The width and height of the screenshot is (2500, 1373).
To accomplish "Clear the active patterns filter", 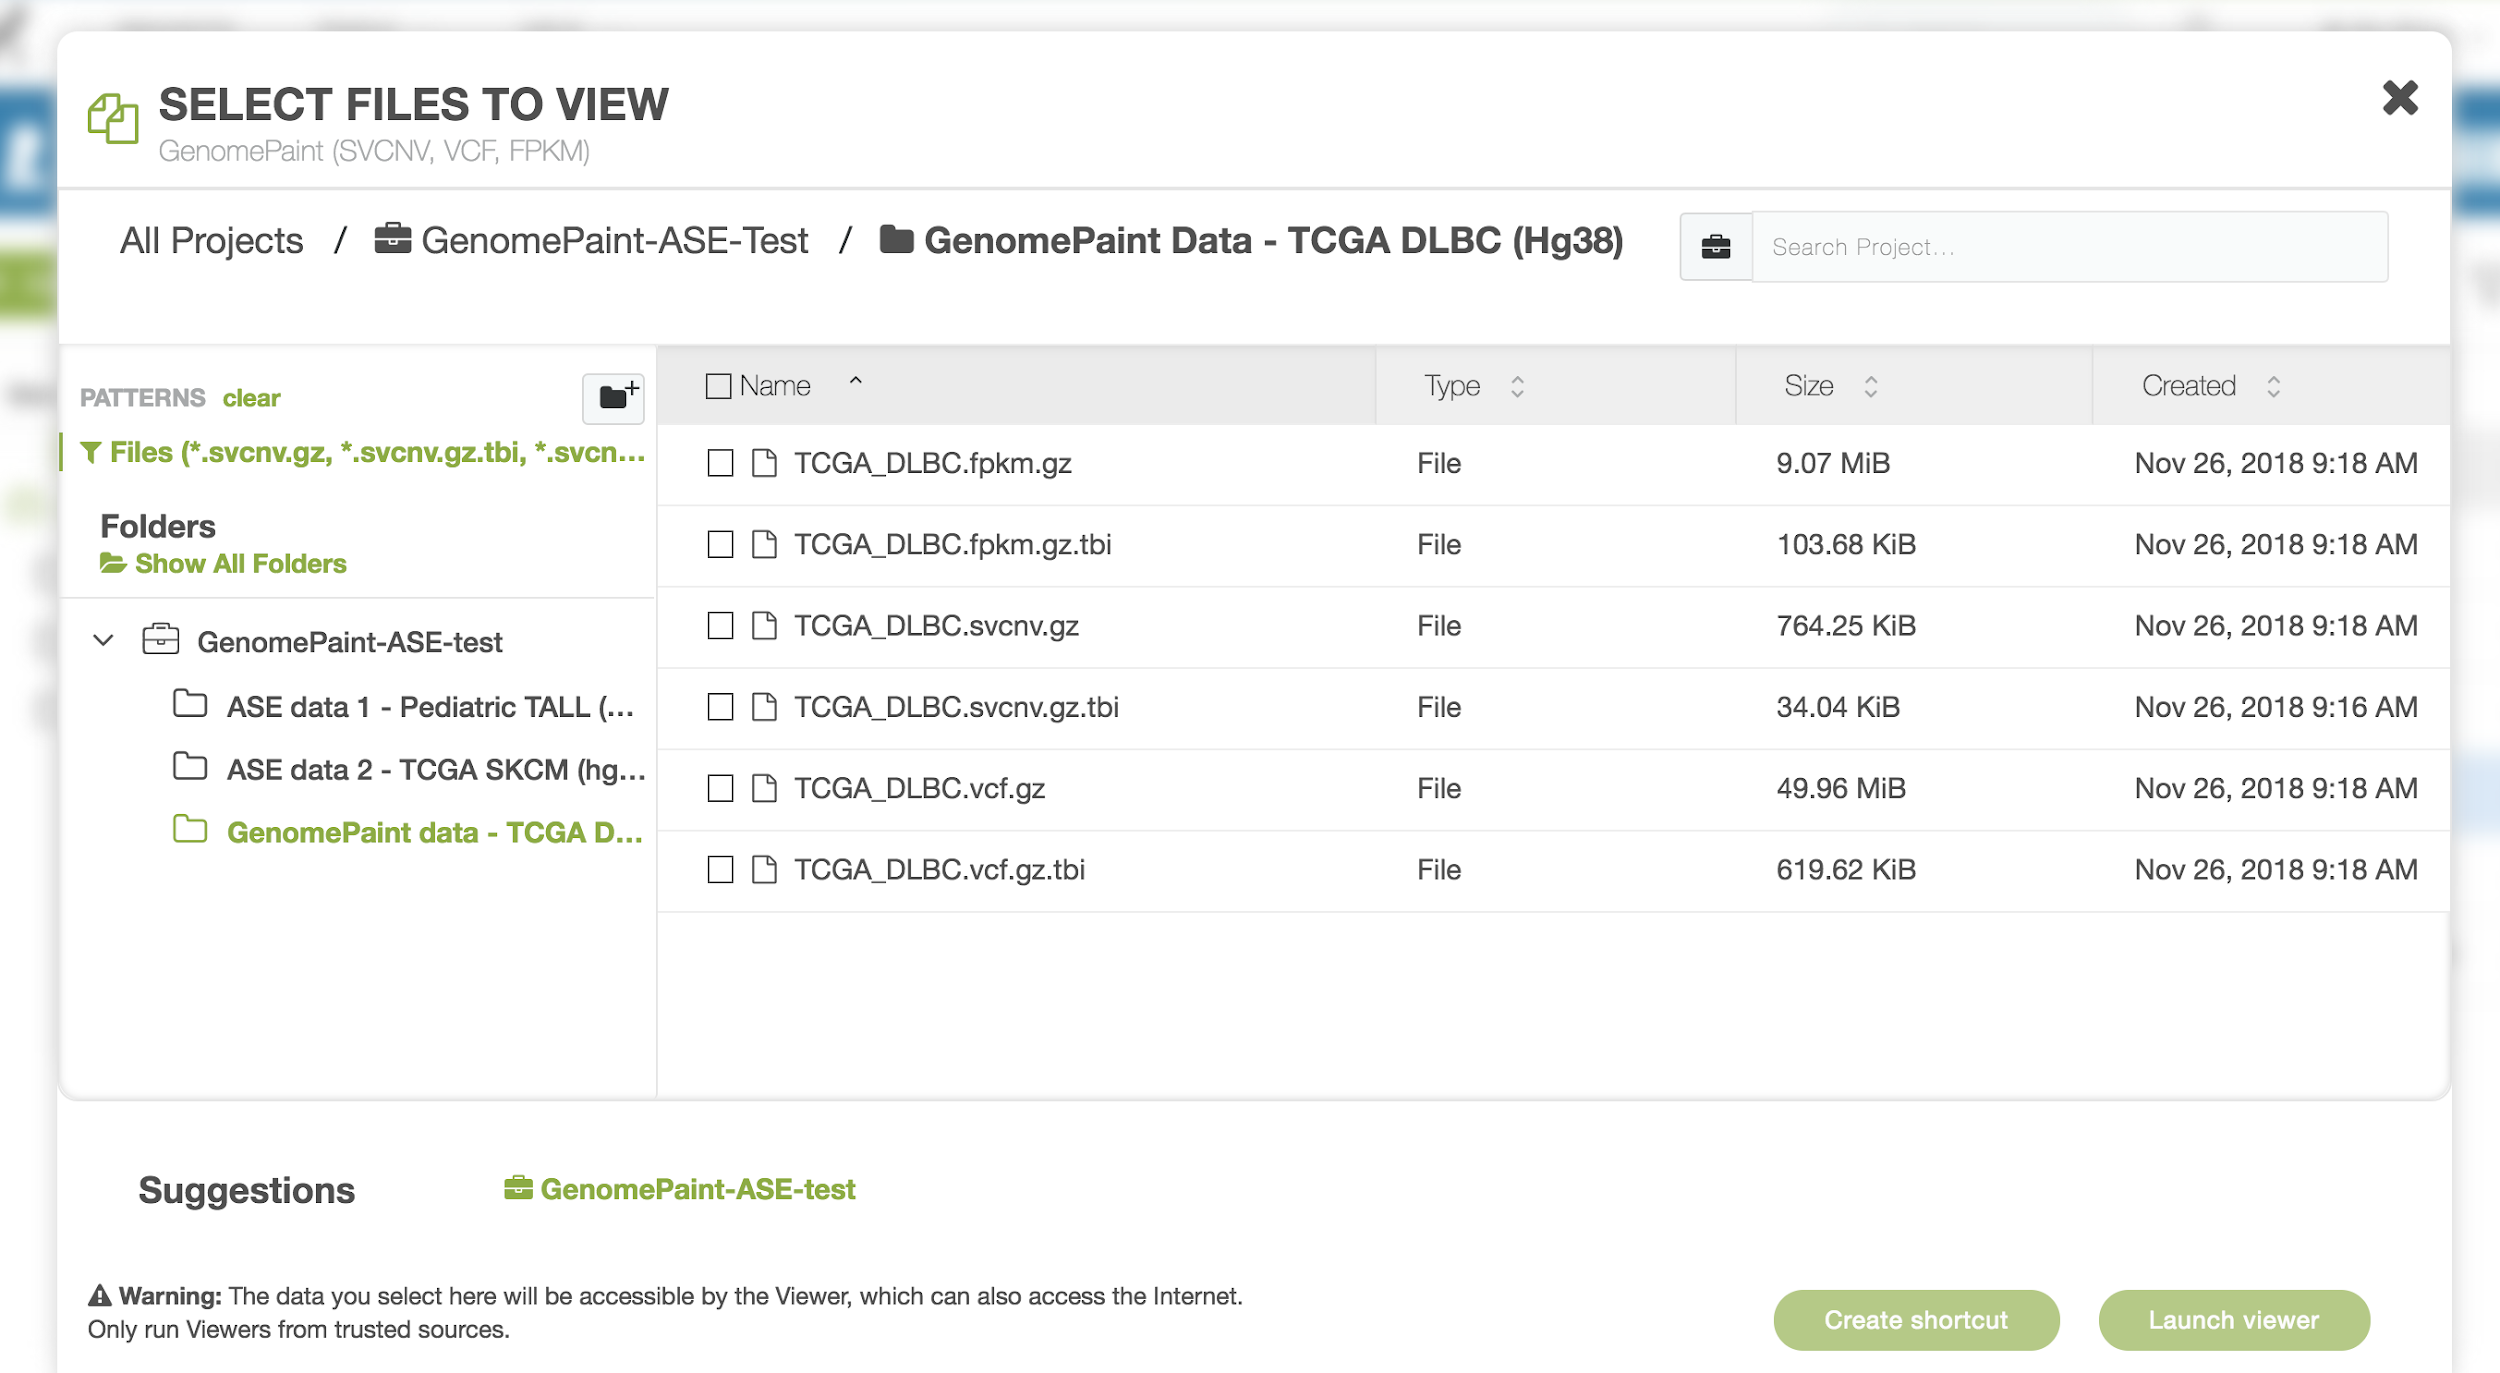I will pyautogui.click(x=251, y=398).
